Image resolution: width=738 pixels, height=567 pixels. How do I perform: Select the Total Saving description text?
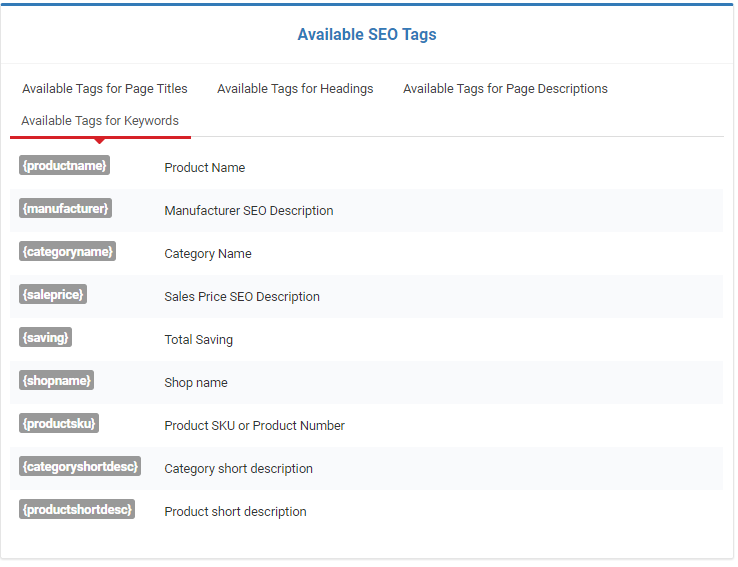click(198, 340)
